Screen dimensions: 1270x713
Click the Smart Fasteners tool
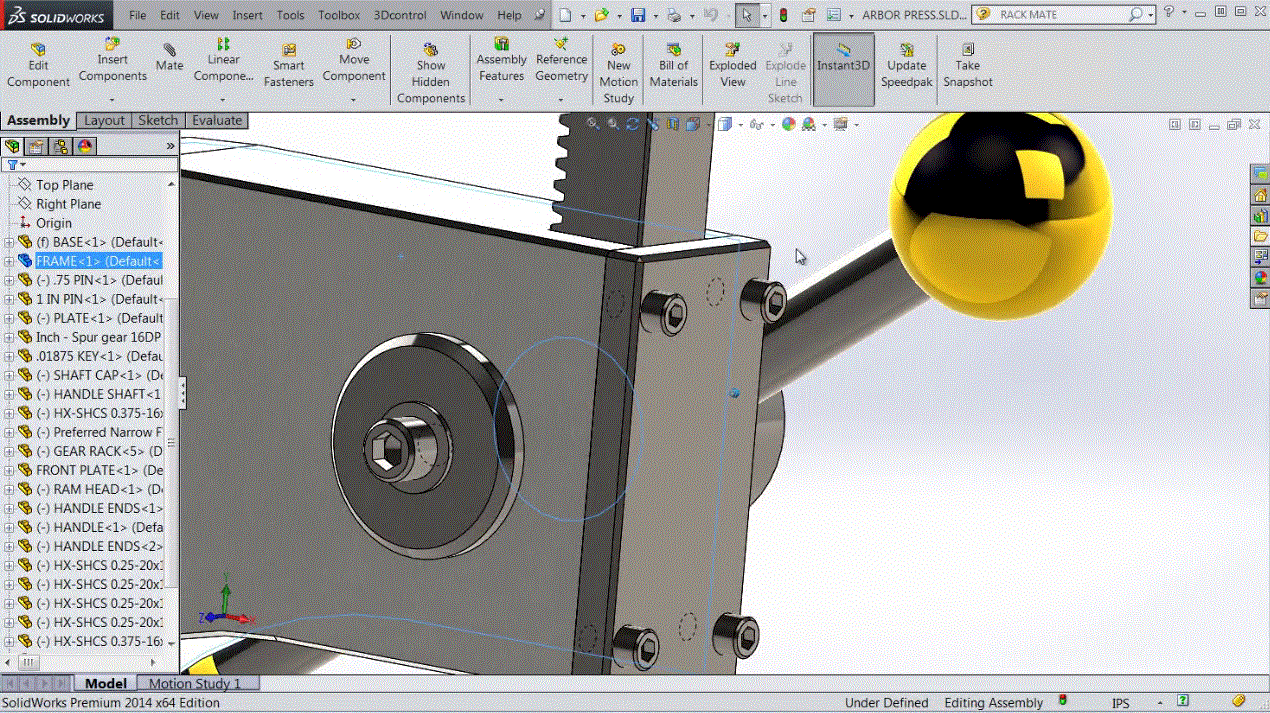point(288,66)
